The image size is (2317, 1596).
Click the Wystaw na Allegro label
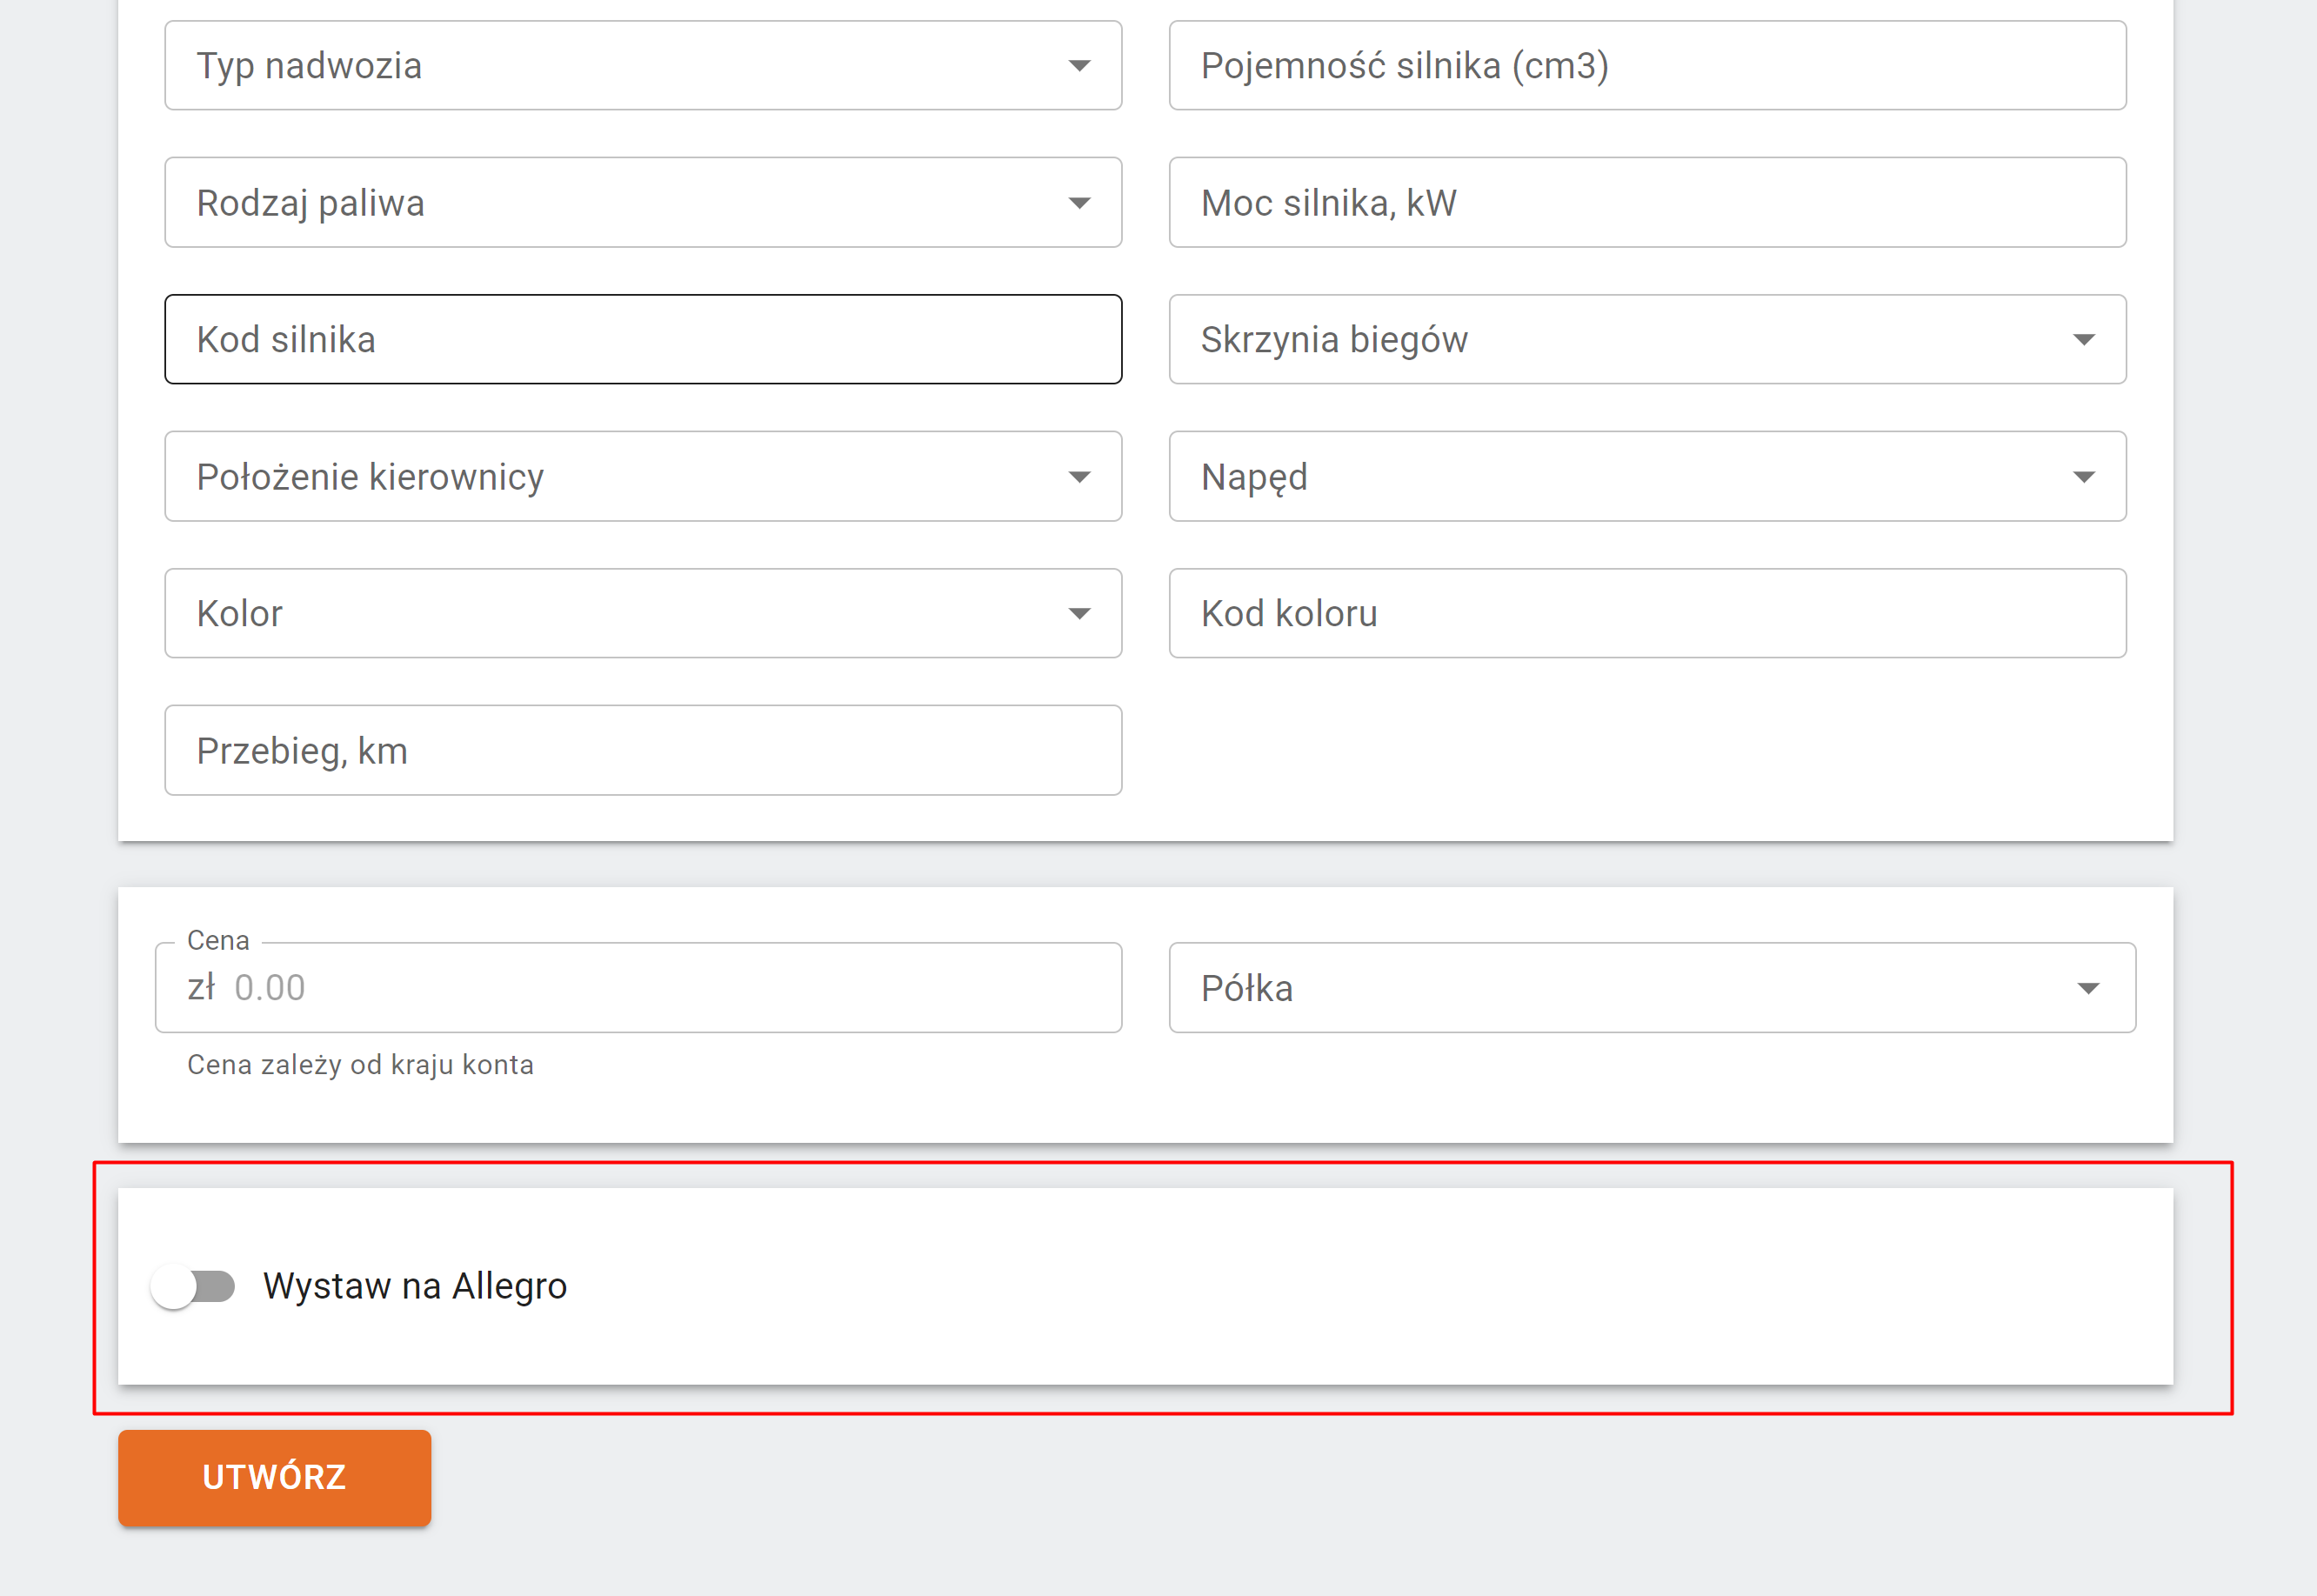tap(414, 1286)
